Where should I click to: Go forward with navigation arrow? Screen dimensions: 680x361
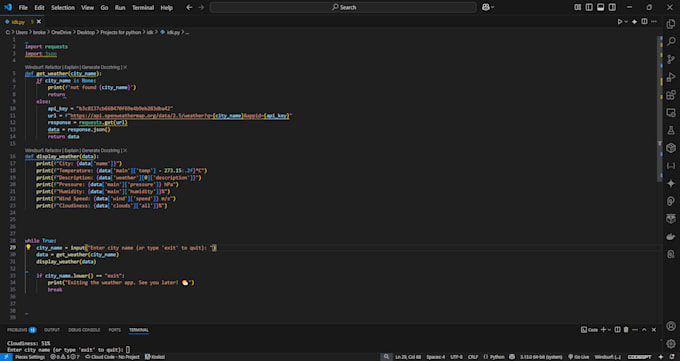pyautogui.click(x=201, y=7)
